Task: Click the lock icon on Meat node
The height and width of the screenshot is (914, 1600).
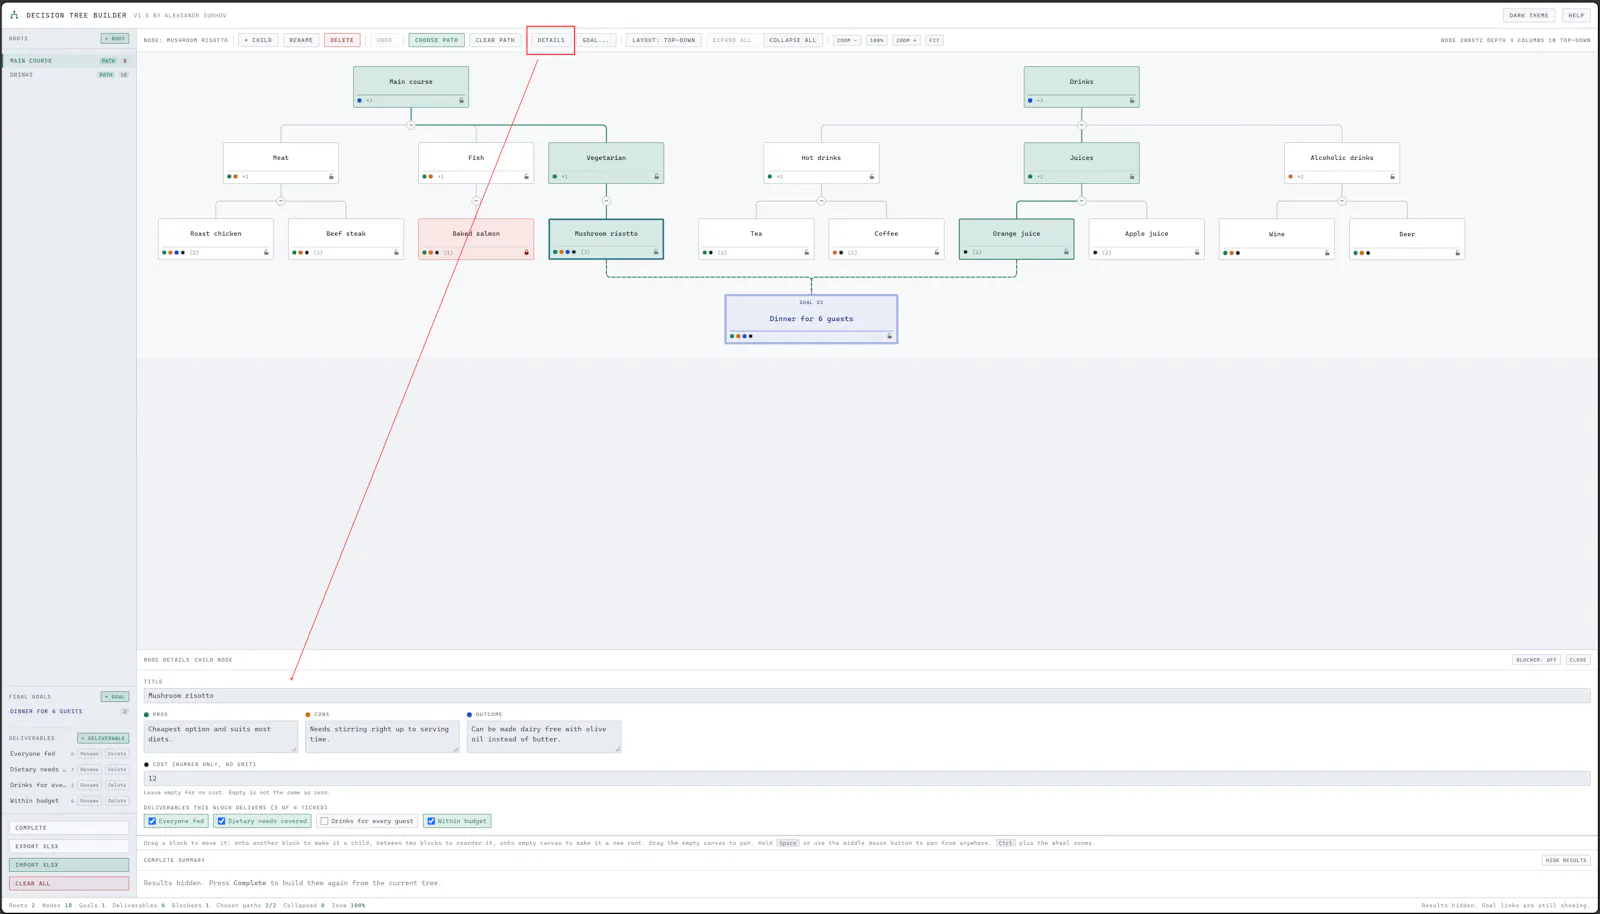Action: pos(331,176)
